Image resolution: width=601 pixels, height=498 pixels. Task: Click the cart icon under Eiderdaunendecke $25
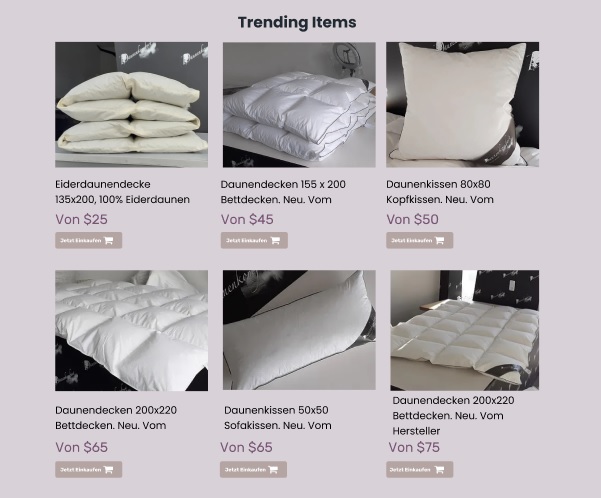[108, 240]
